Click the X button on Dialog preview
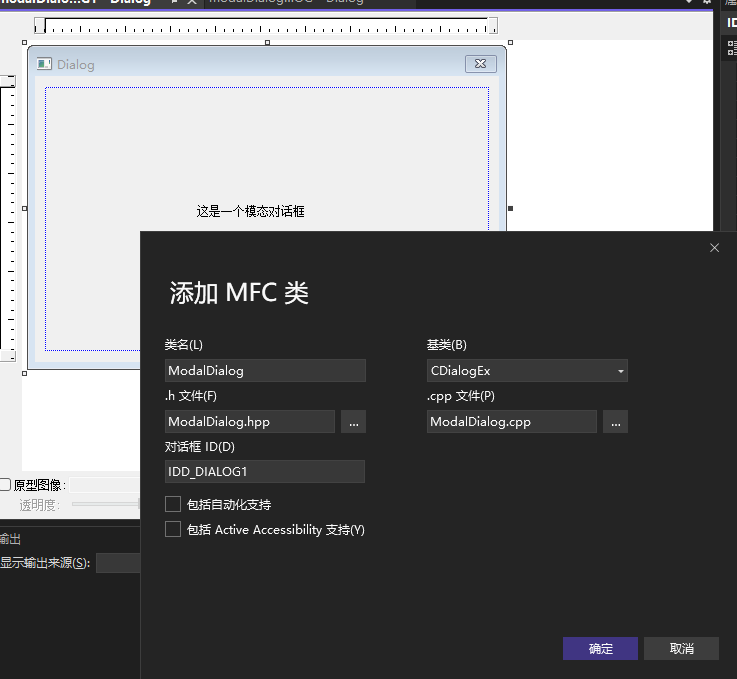The image size is (737, 679). pyautogui.click(x=480, y=64)
